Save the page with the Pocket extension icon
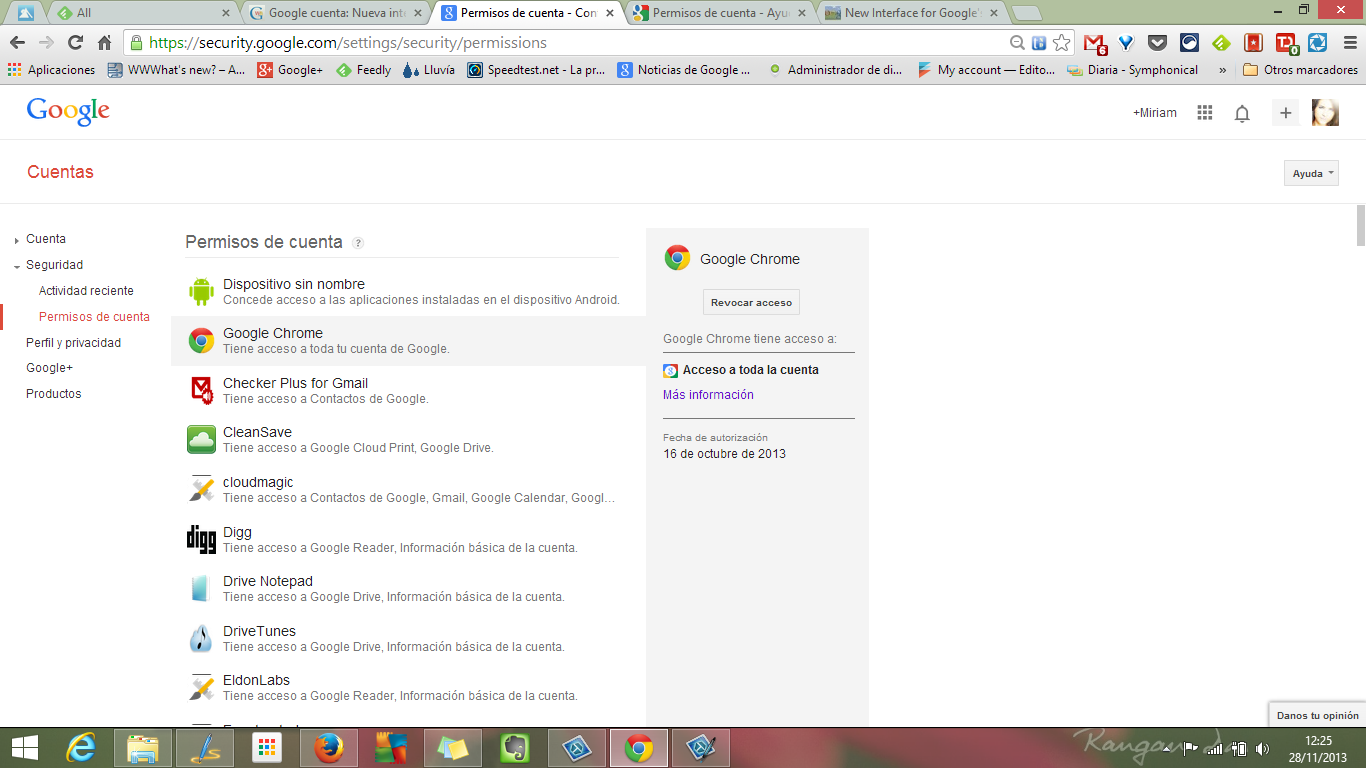1366x768 pixels. [1155, 44]
